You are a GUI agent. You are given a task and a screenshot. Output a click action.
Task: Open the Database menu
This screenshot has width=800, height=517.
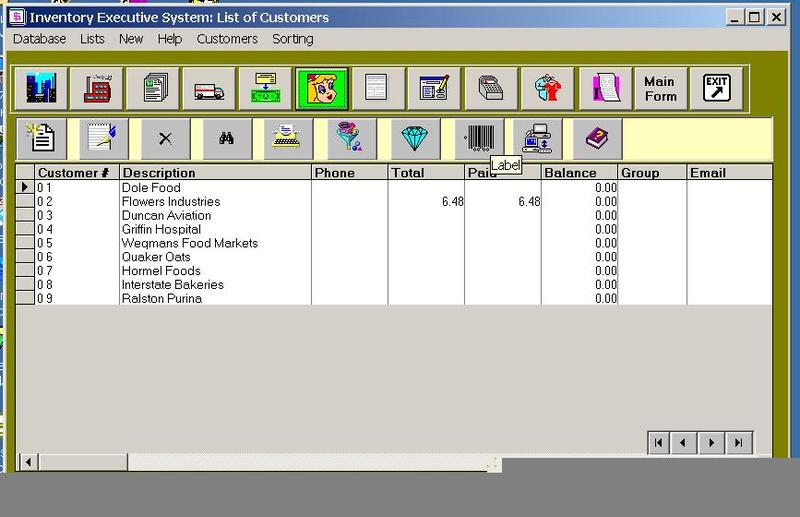click(x=39, y=39)
